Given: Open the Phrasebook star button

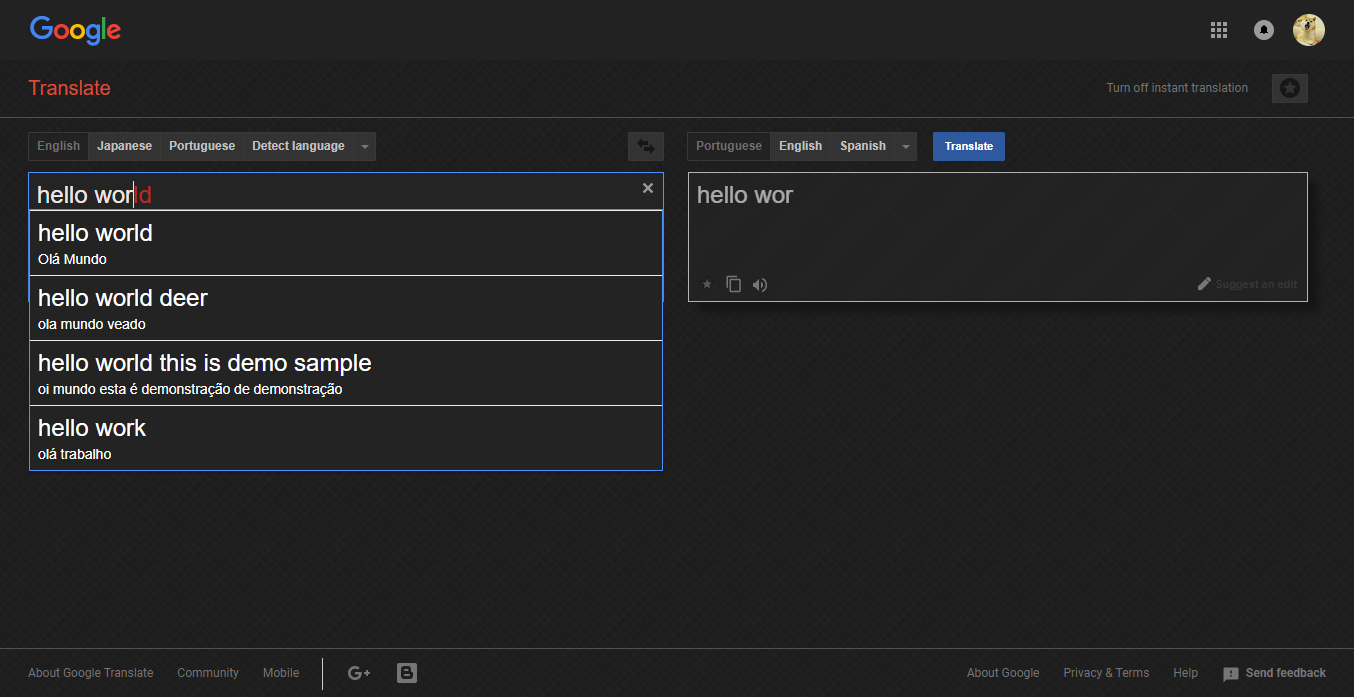Looking at the screenshot, I should [1290, 88].
